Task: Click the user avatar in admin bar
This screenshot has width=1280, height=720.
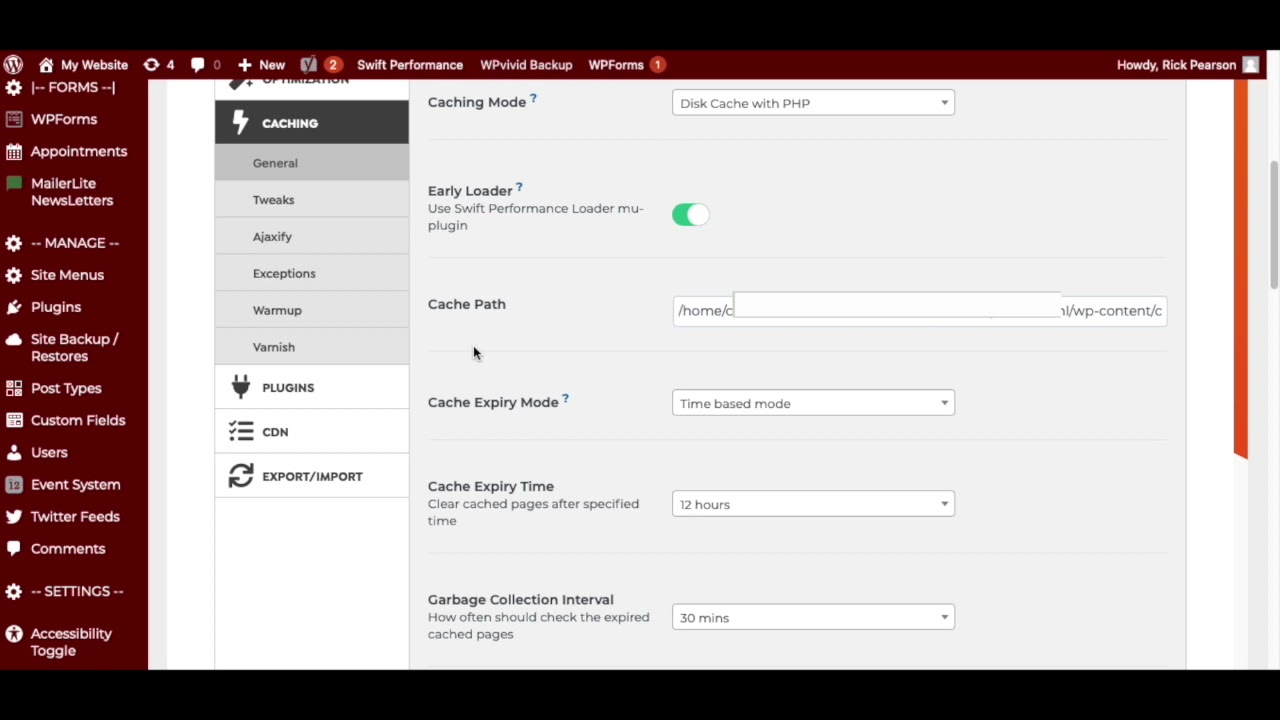Action: (x=1251, y=65)
